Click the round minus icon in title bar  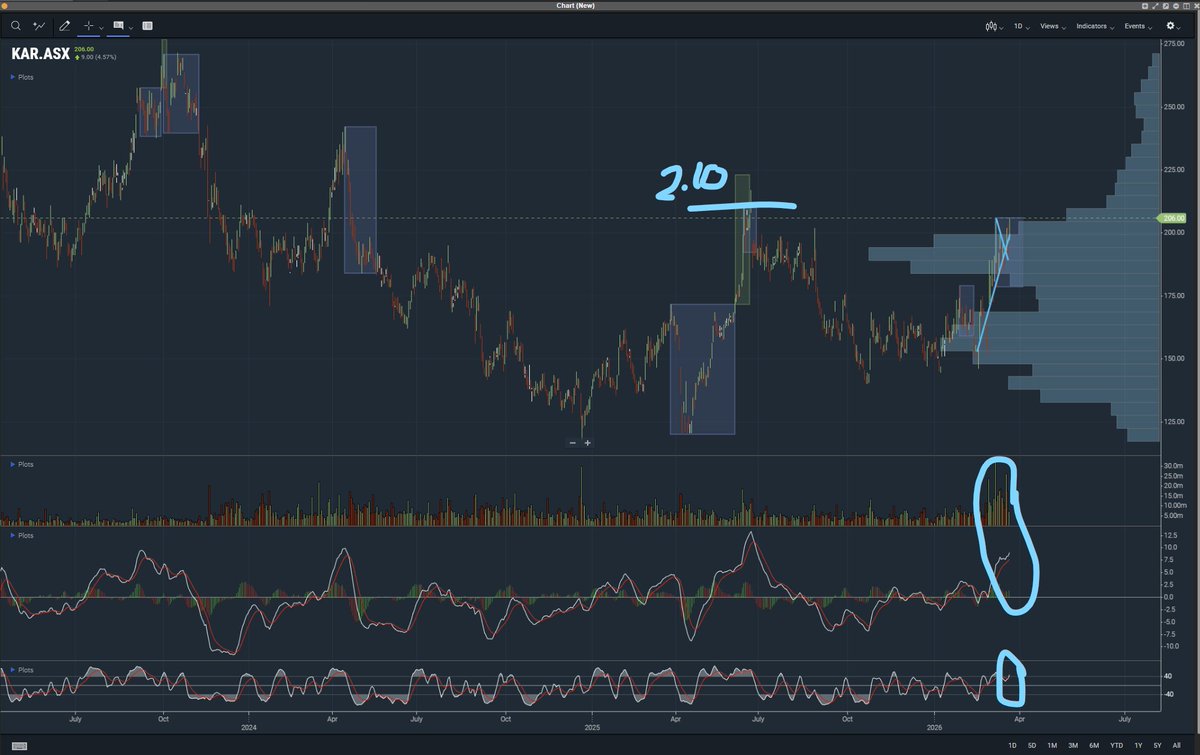pyautogui.click(x=1176, y=6)
